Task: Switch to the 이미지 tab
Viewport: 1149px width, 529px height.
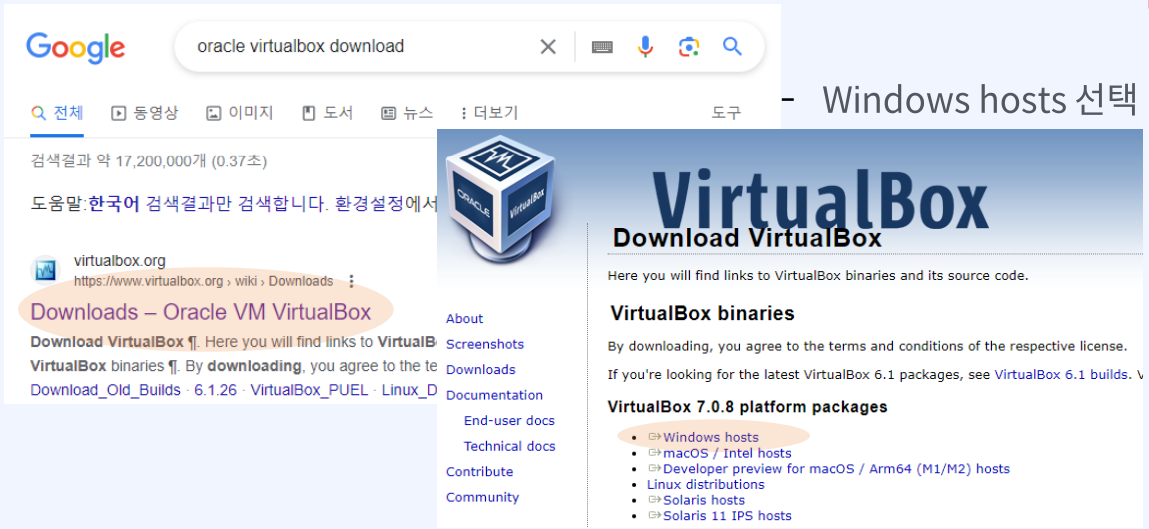Action: pyautogui.click(x=240, y=113)
